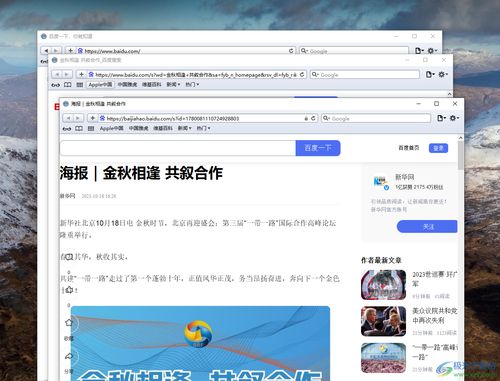Go back in the rear baidu.com window

click(46, 51)
